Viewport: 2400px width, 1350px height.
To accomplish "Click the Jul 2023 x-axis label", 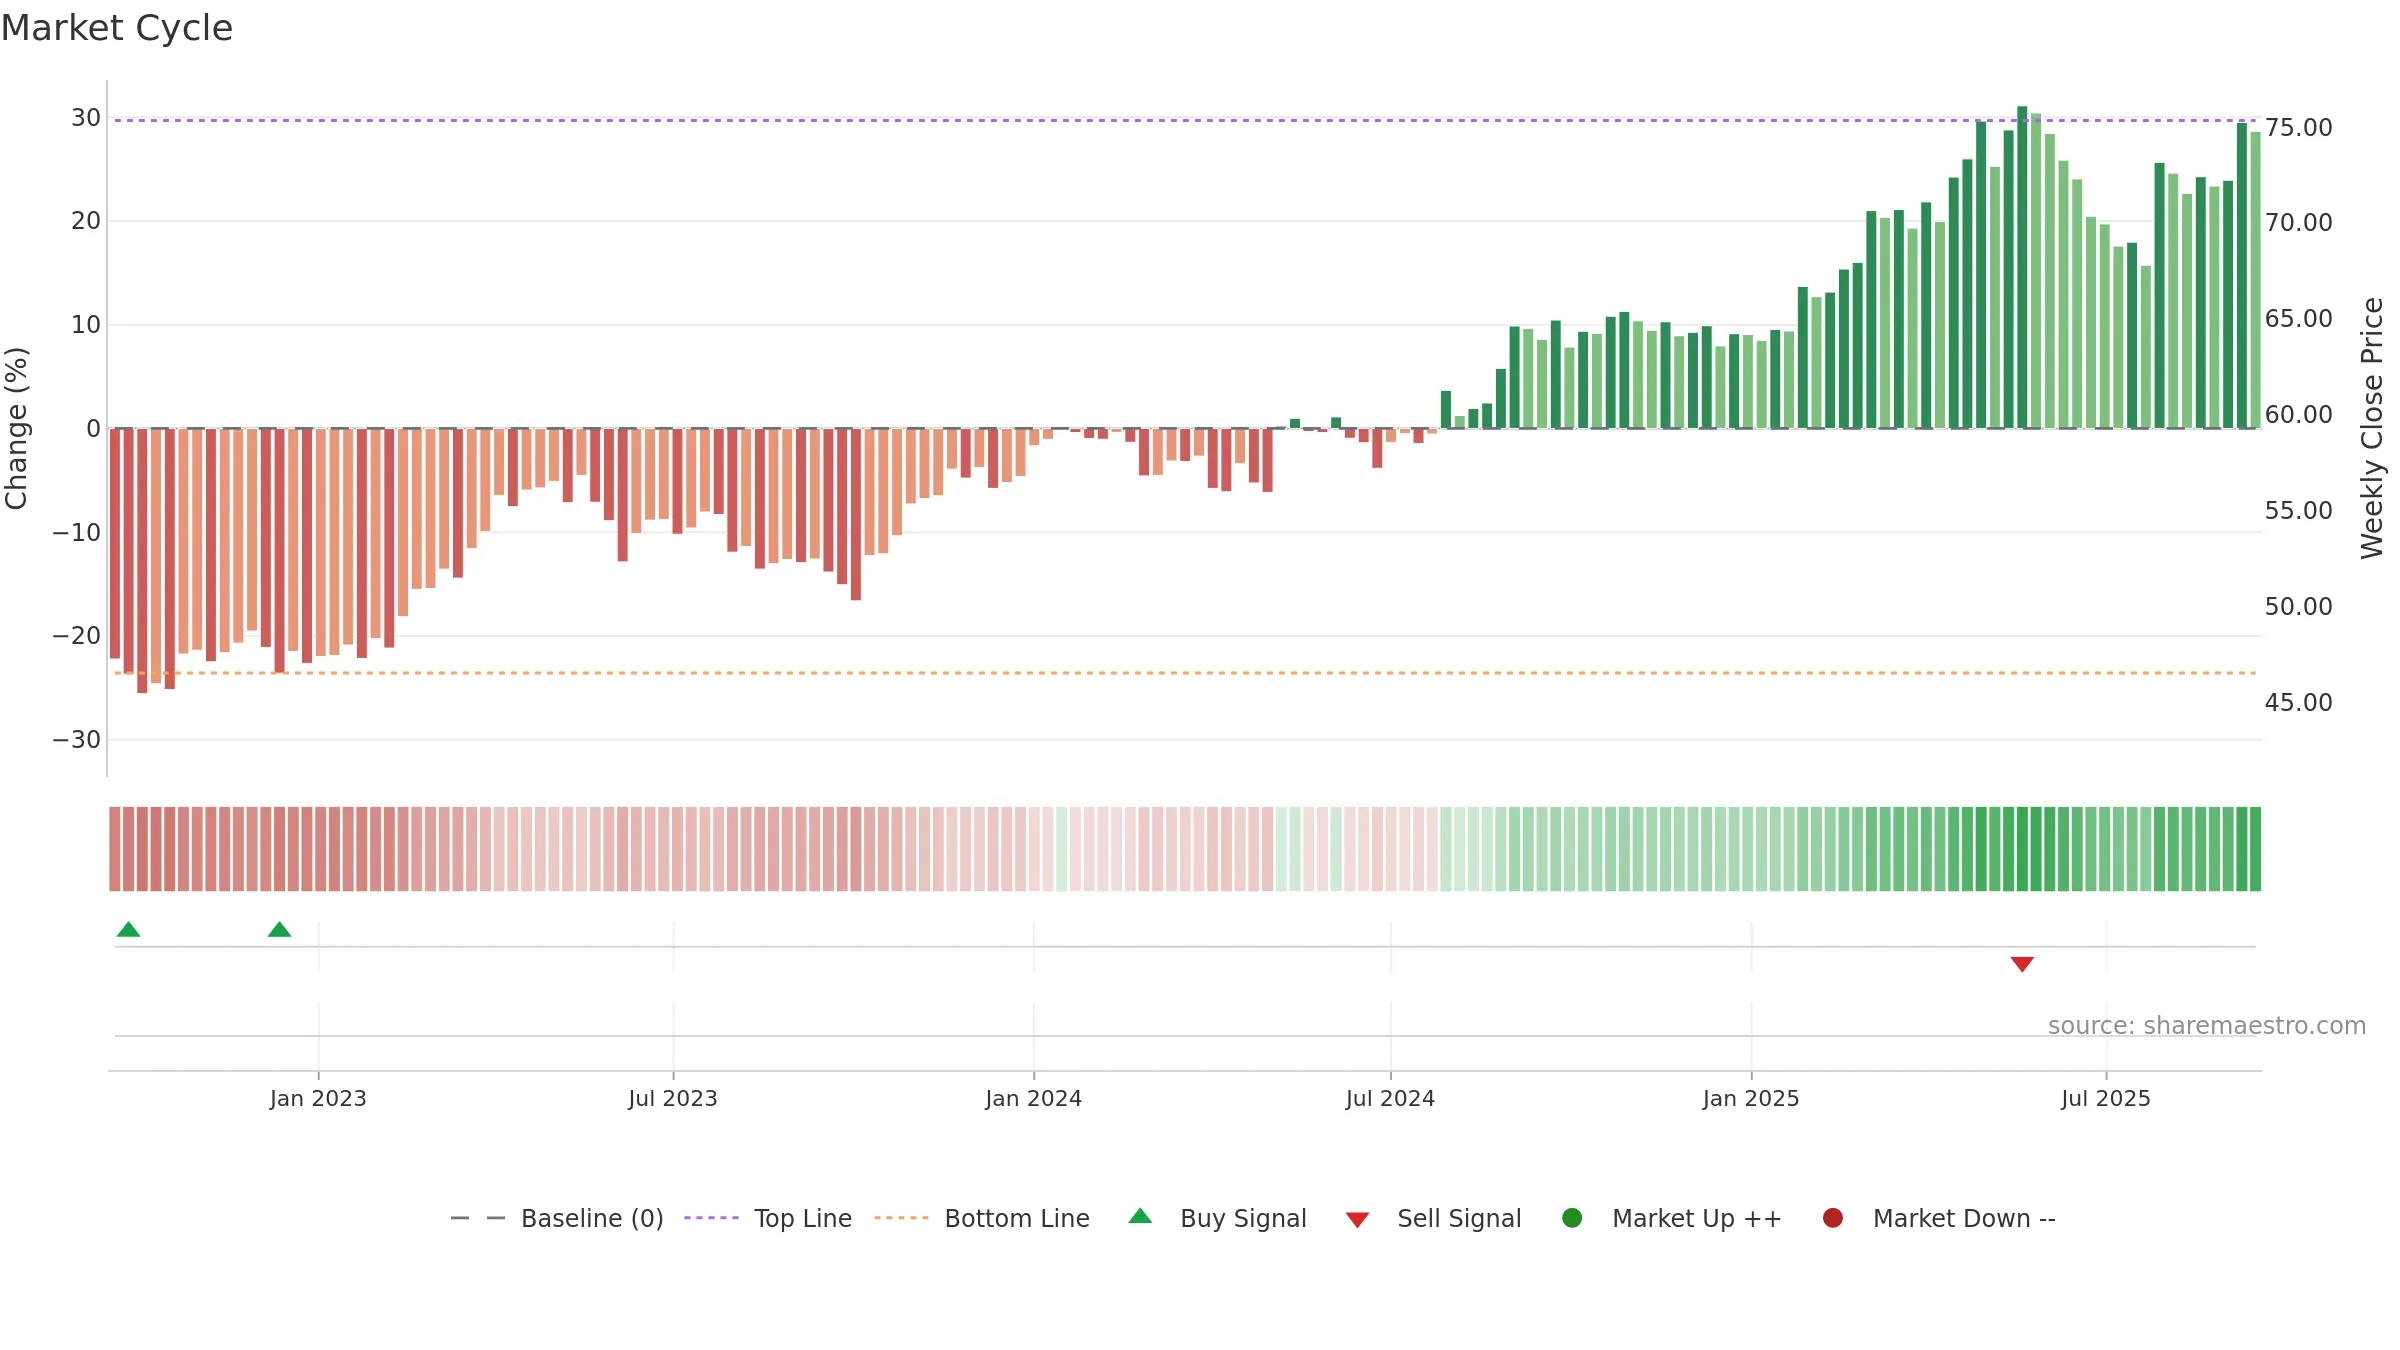I will tap(673, 1099).
